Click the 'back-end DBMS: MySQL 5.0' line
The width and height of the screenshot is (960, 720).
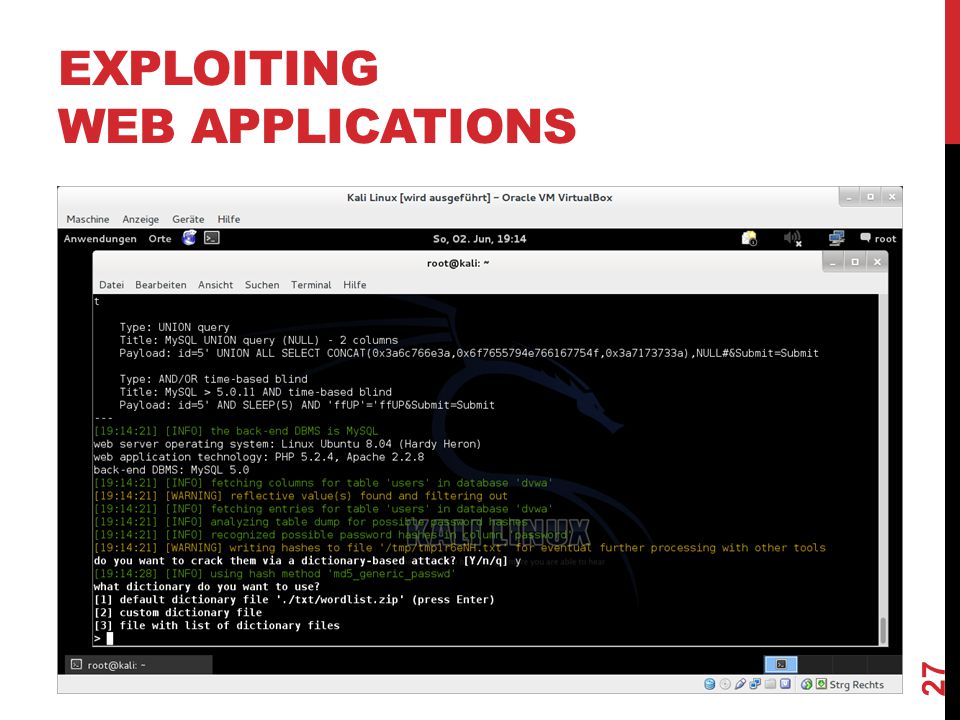point(171,470)
